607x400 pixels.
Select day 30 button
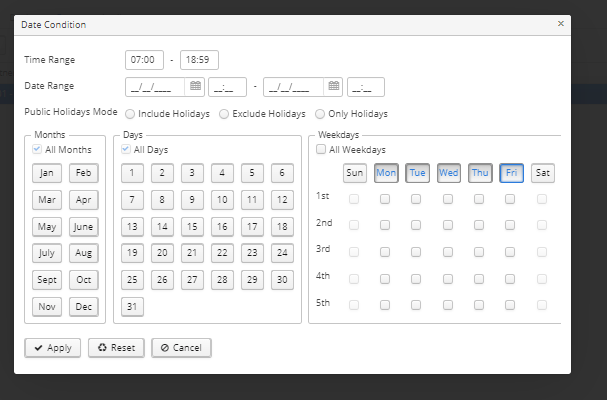pyautogui.click(x=282, y=280)
